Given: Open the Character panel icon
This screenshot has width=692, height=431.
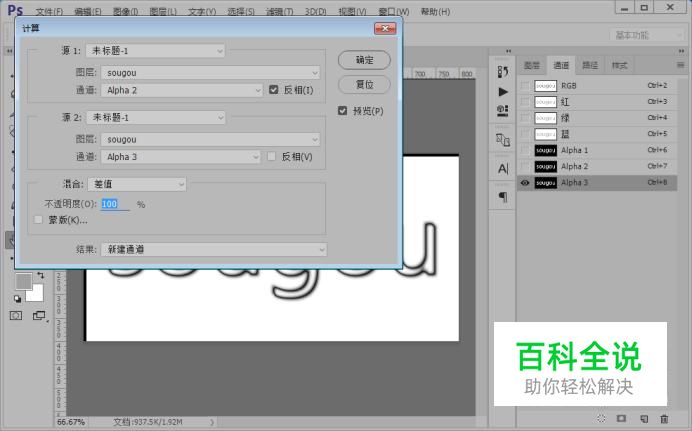Looking at the screenshot, I should (x=503, y=169).
